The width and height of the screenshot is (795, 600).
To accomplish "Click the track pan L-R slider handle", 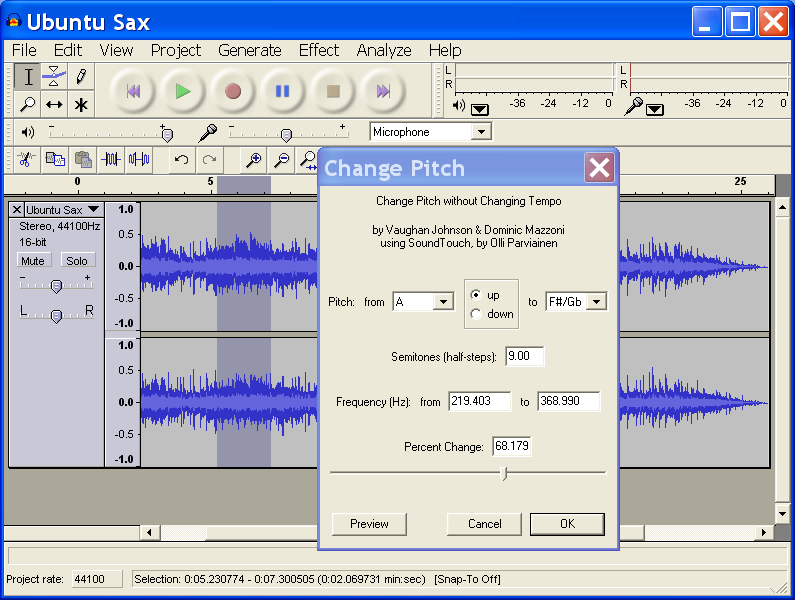I will pos(56,316).
